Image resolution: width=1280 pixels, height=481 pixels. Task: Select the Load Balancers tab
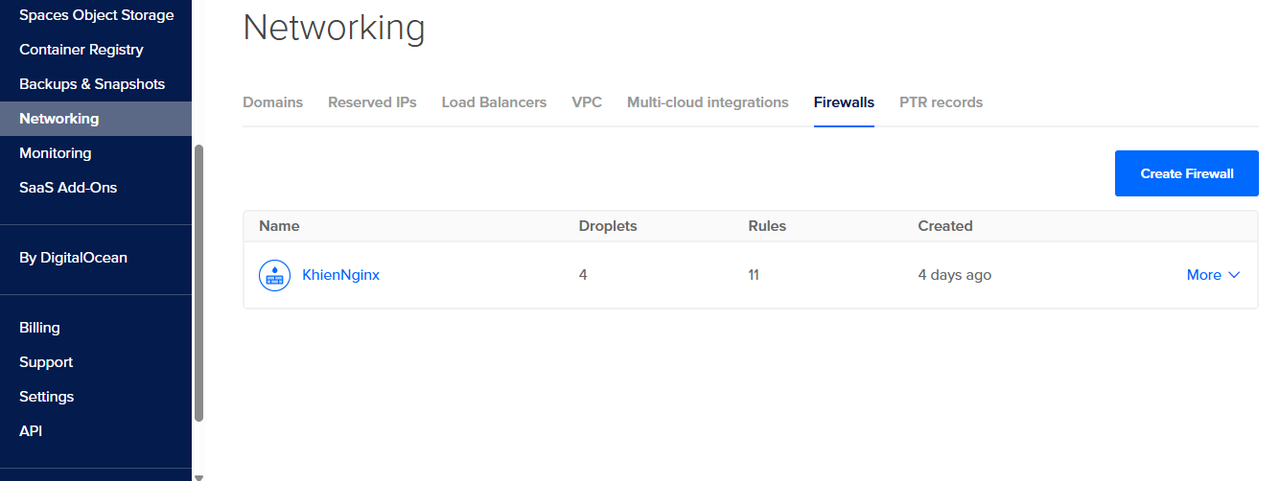[494, 102]
